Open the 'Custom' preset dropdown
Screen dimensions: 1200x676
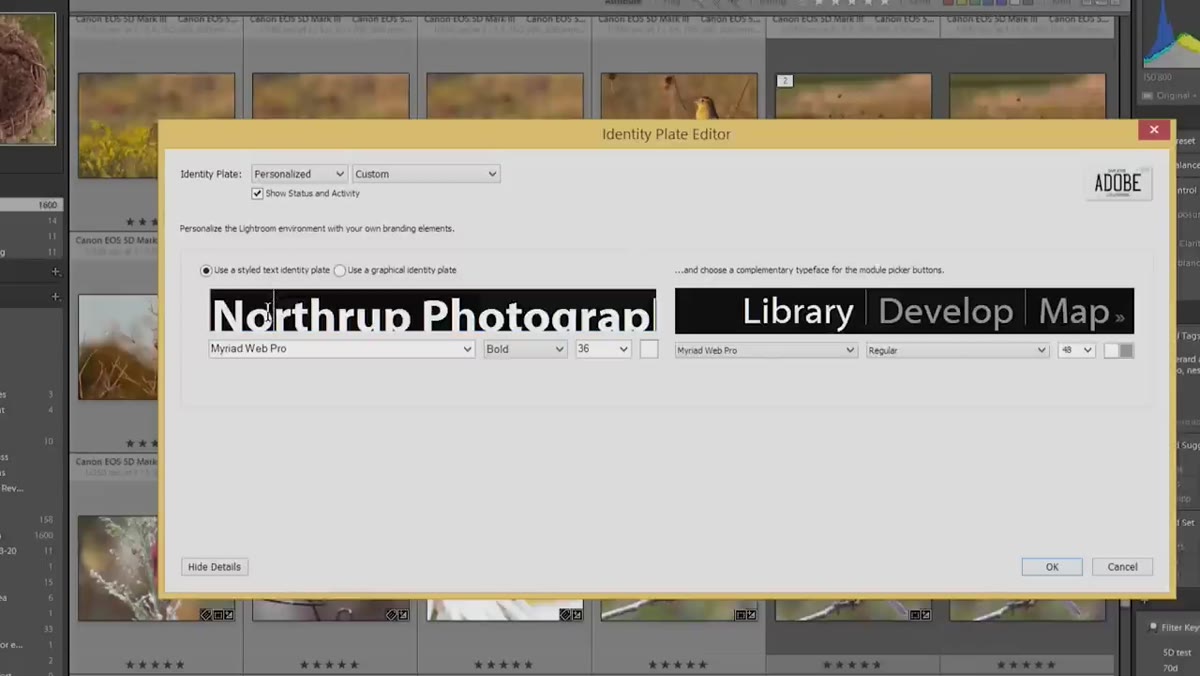pyautogui.click(x=426, y=174)
